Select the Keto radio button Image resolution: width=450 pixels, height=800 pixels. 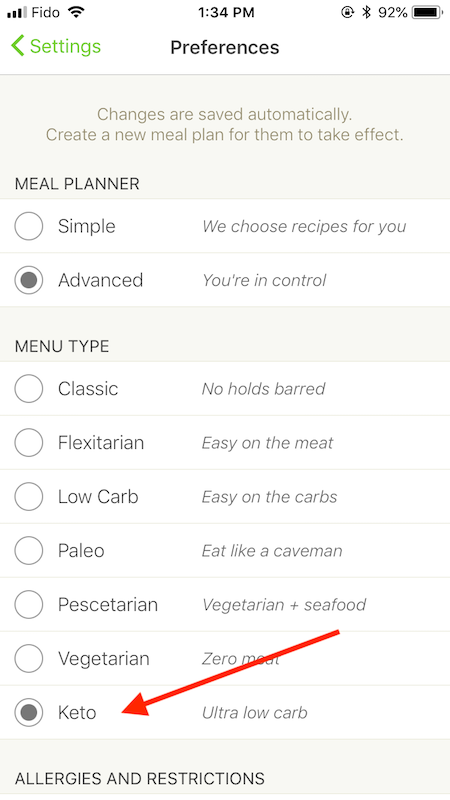point(29,712)
